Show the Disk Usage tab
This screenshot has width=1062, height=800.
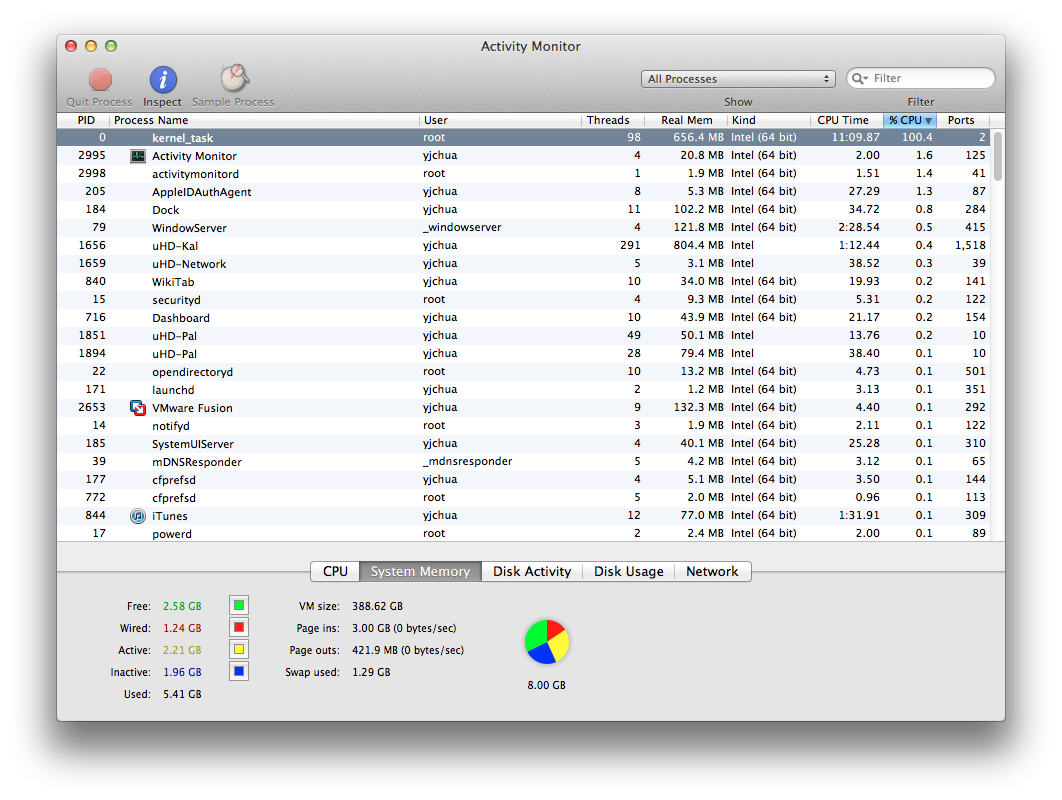(629, 572)
